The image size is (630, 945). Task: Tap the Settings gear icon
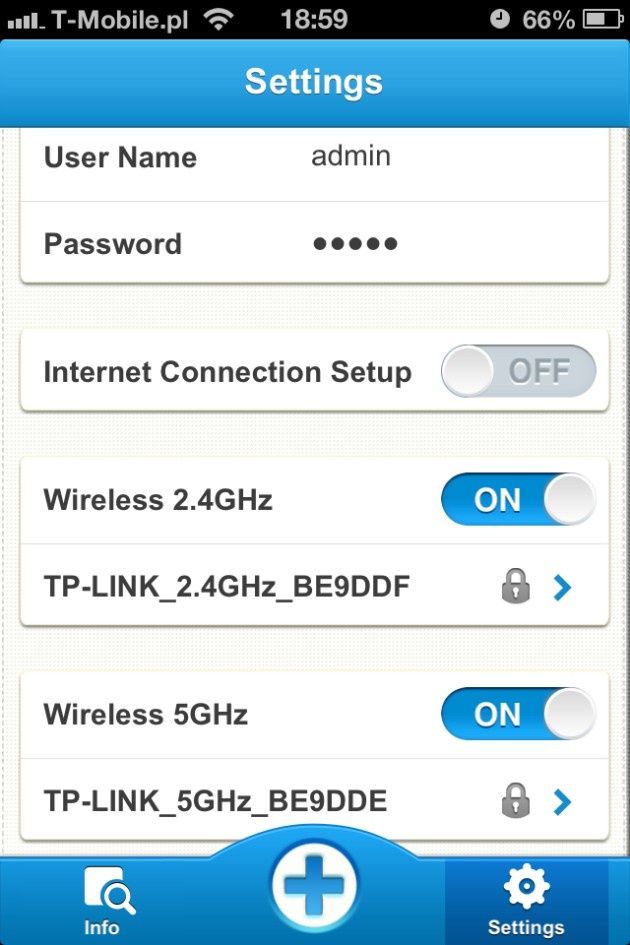(x=526, y=886)
